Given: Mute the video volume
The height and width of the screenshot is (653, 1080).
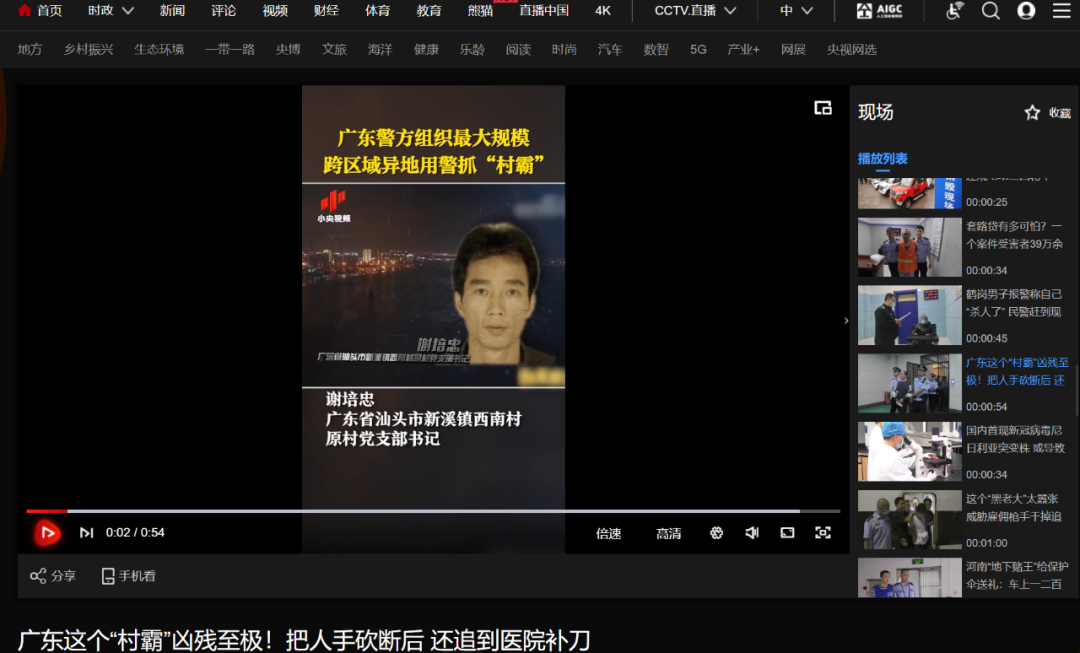Looking at the screenshot, I should (x=752, y=533).
